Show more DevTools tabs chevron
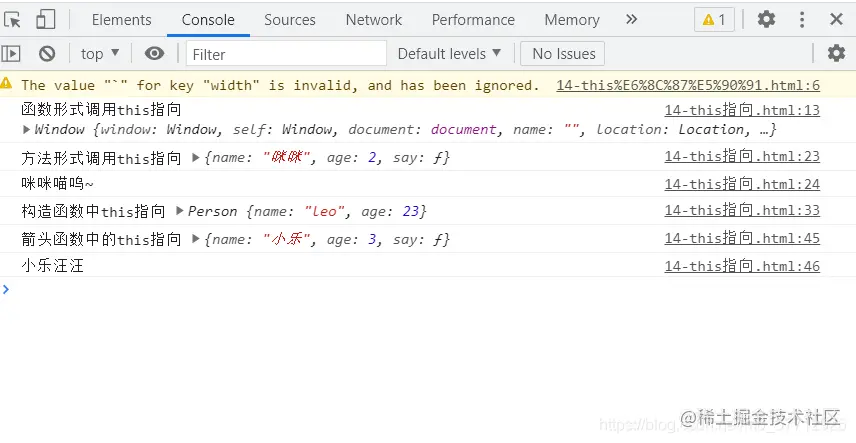Image resolution: width=856 pixels, height=443 pixels. pyautogui.click(x=632, y=20)
